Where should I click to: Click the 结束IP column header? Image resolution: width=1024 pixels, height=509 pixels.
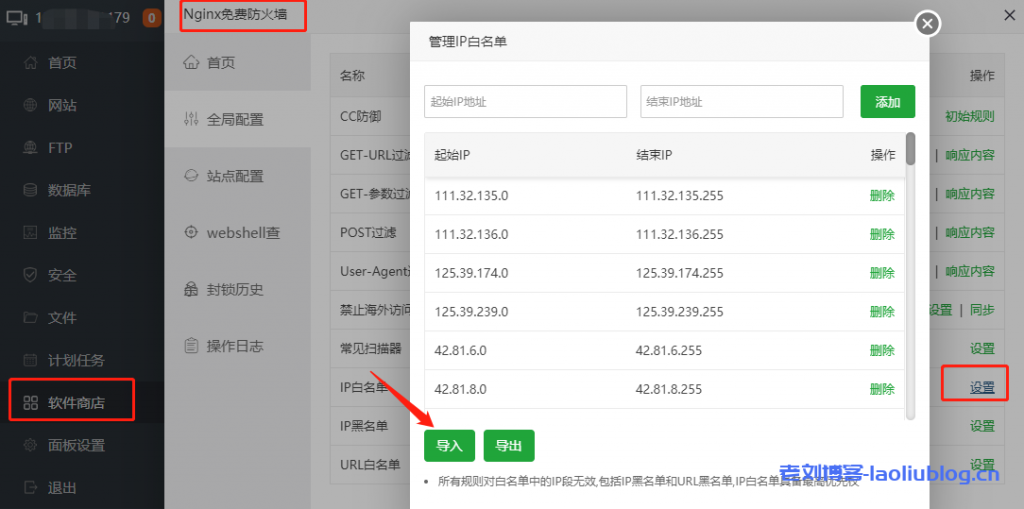click(x=654, y=156)
